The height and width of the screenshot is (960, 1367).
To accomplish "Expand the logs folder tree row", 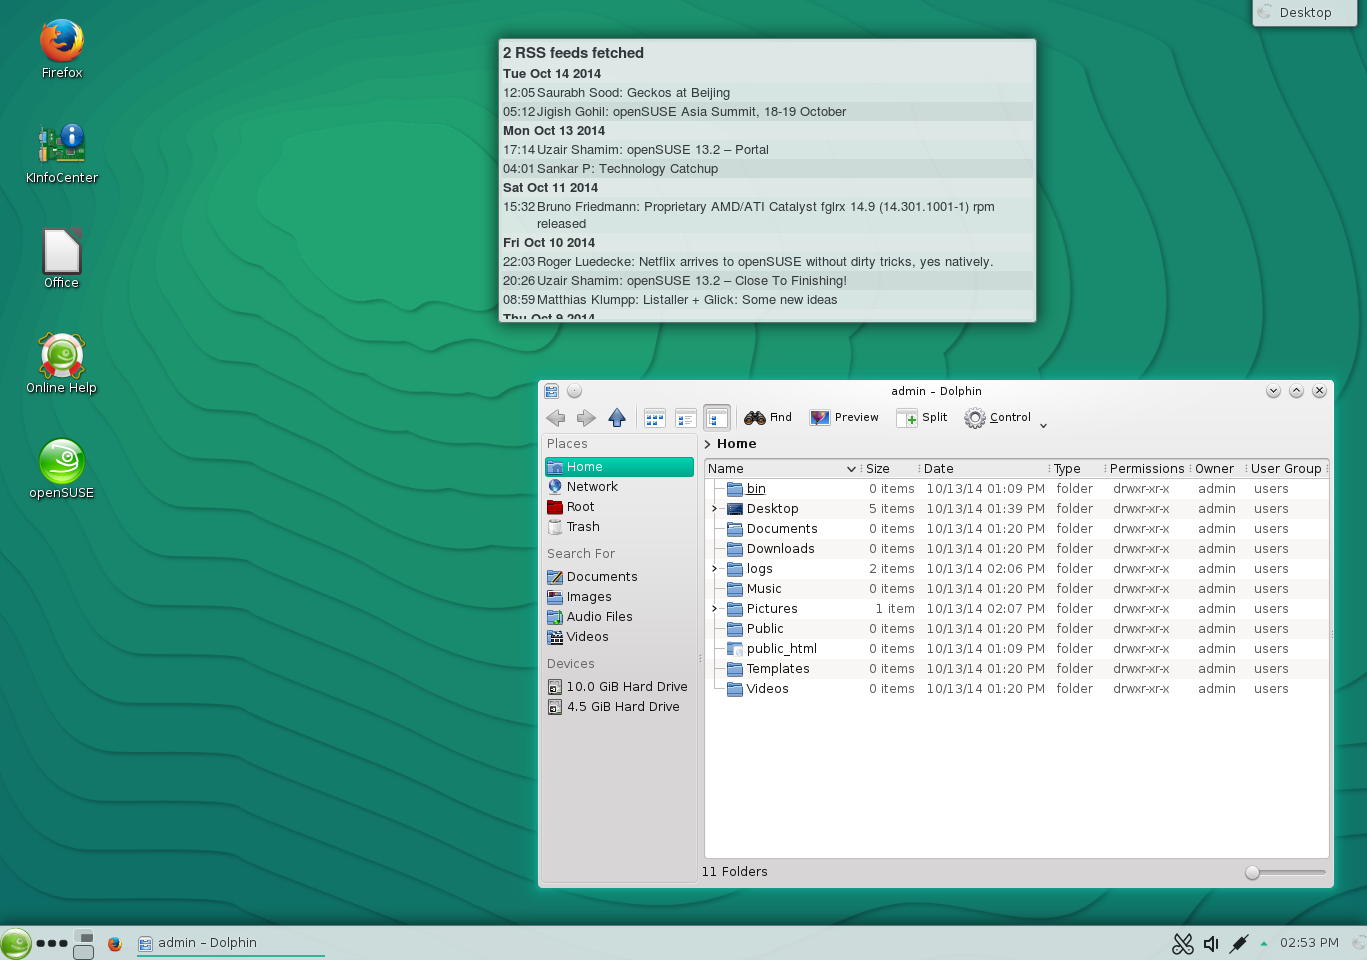I will click(714, 569).
